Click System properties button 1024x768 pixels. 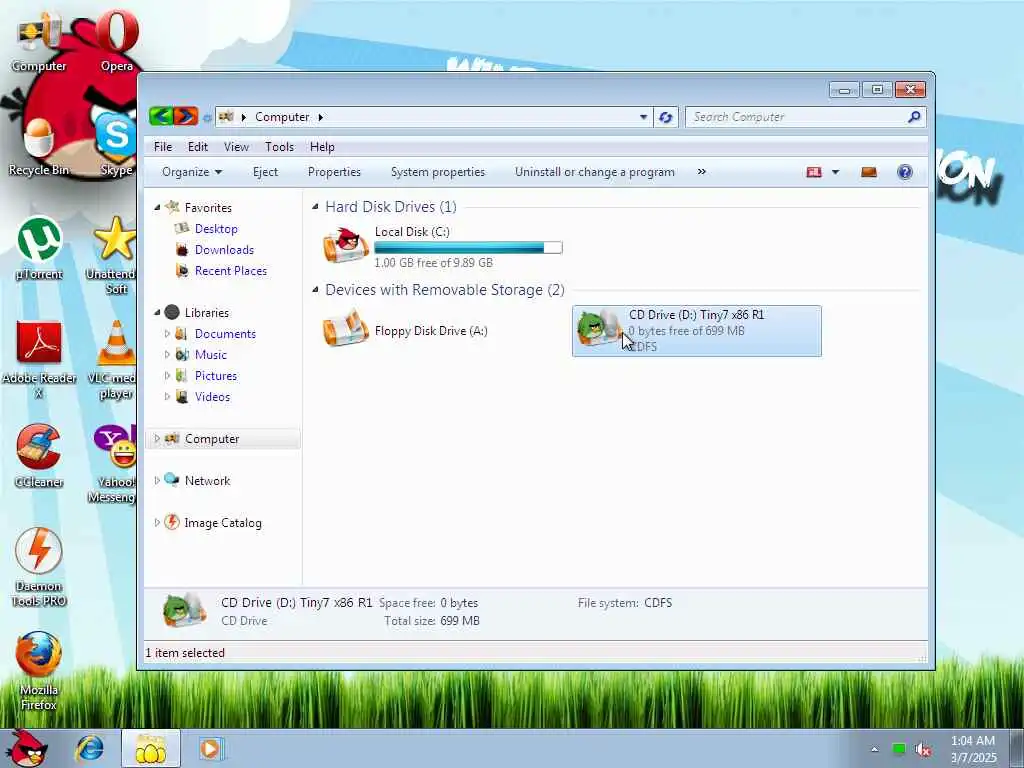(x=438, y=172)
